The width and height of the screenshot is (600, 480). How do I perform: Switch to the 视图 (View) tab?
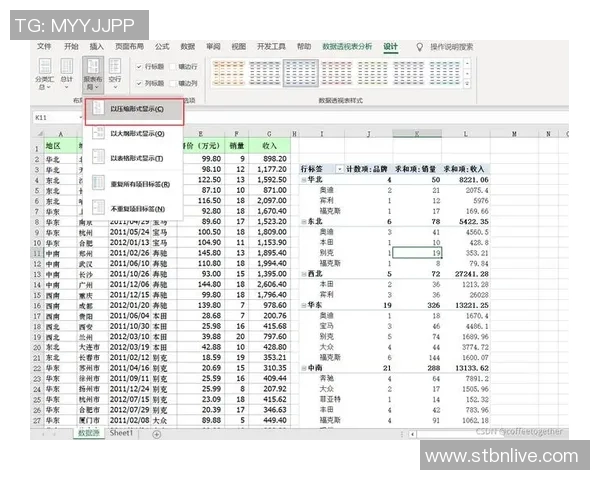pyautogui.click(x=238, y=46)
